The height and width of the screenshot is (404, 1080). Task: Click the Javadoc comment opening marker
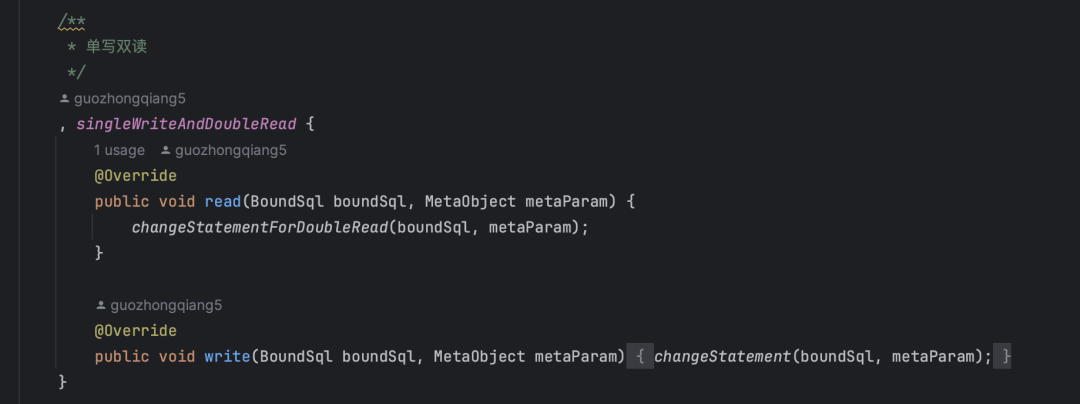72,23
